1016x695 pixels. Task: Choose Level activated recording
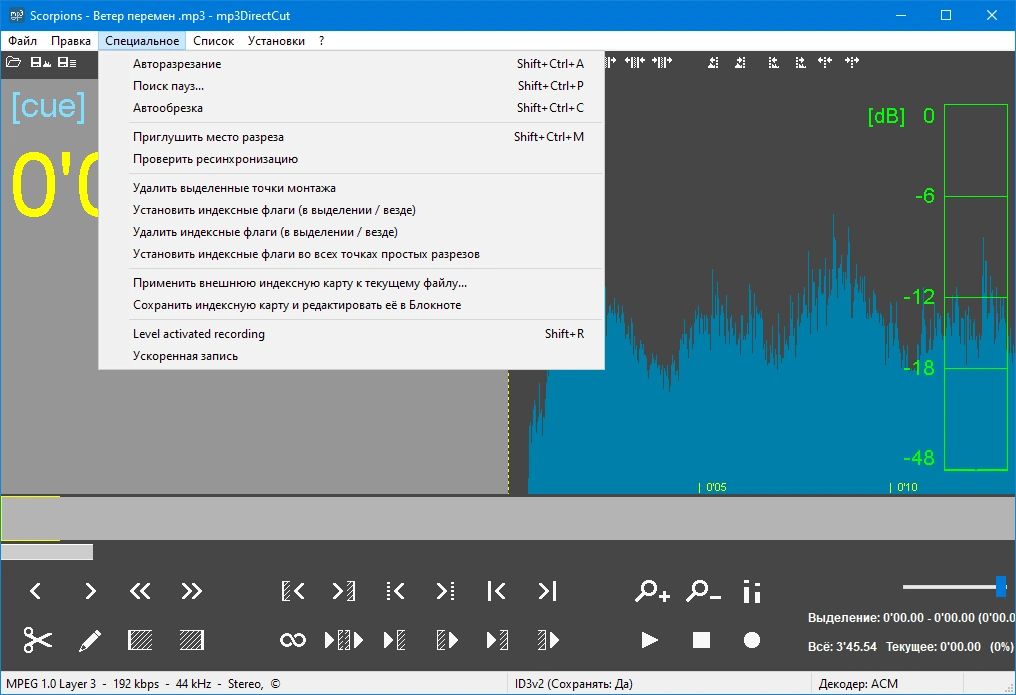click(351, 334)
